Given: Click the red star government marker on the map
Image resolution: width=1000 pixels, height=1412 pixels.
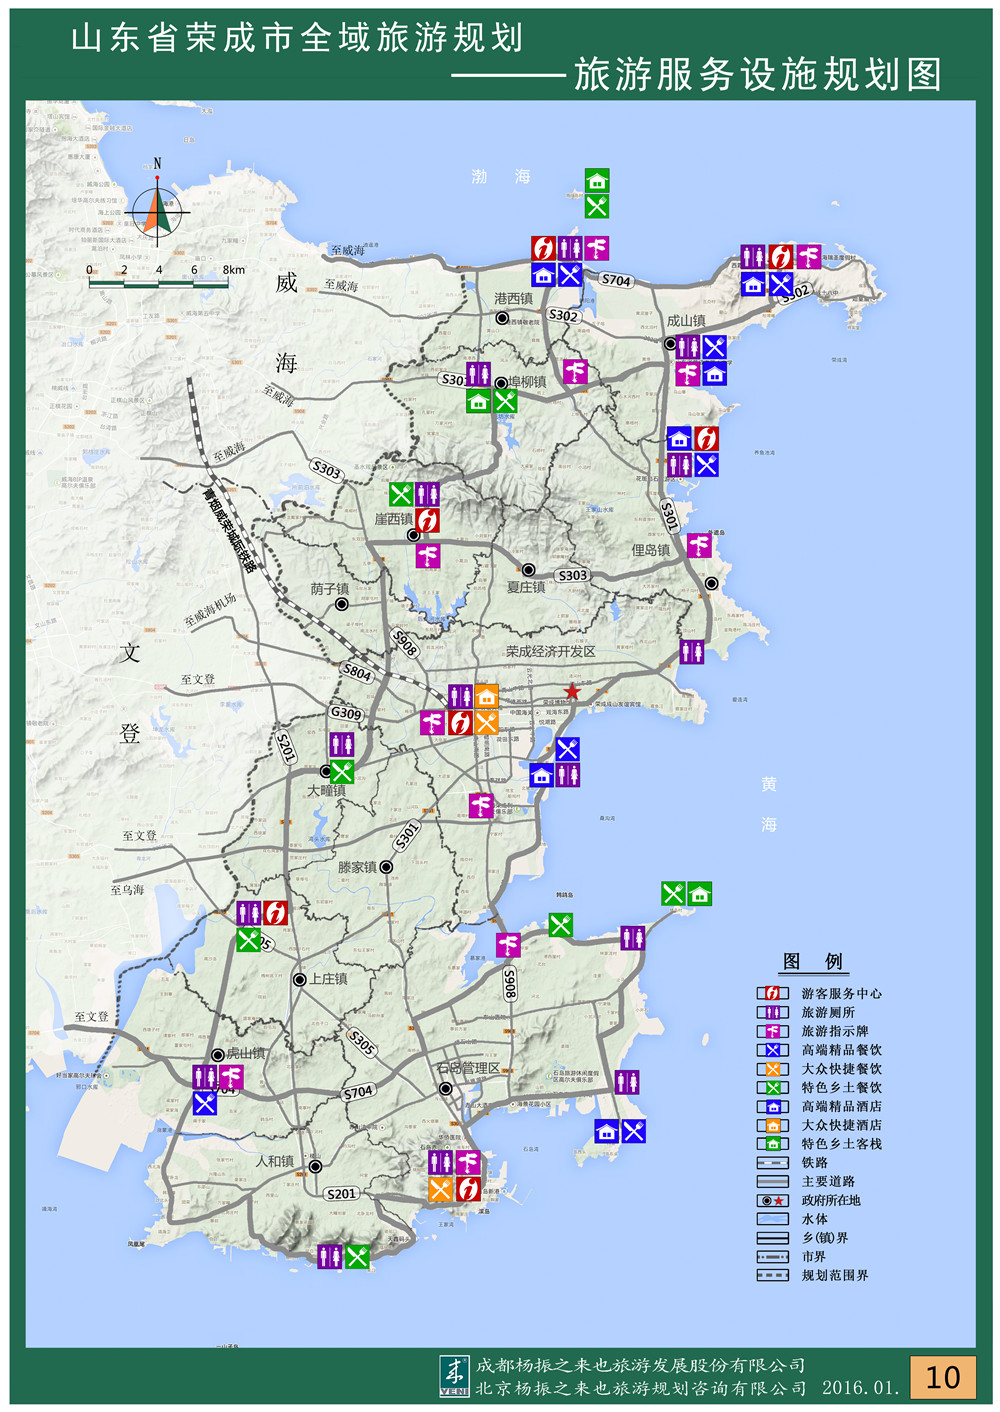Looking at the screenshot, I should click(572, 692).
